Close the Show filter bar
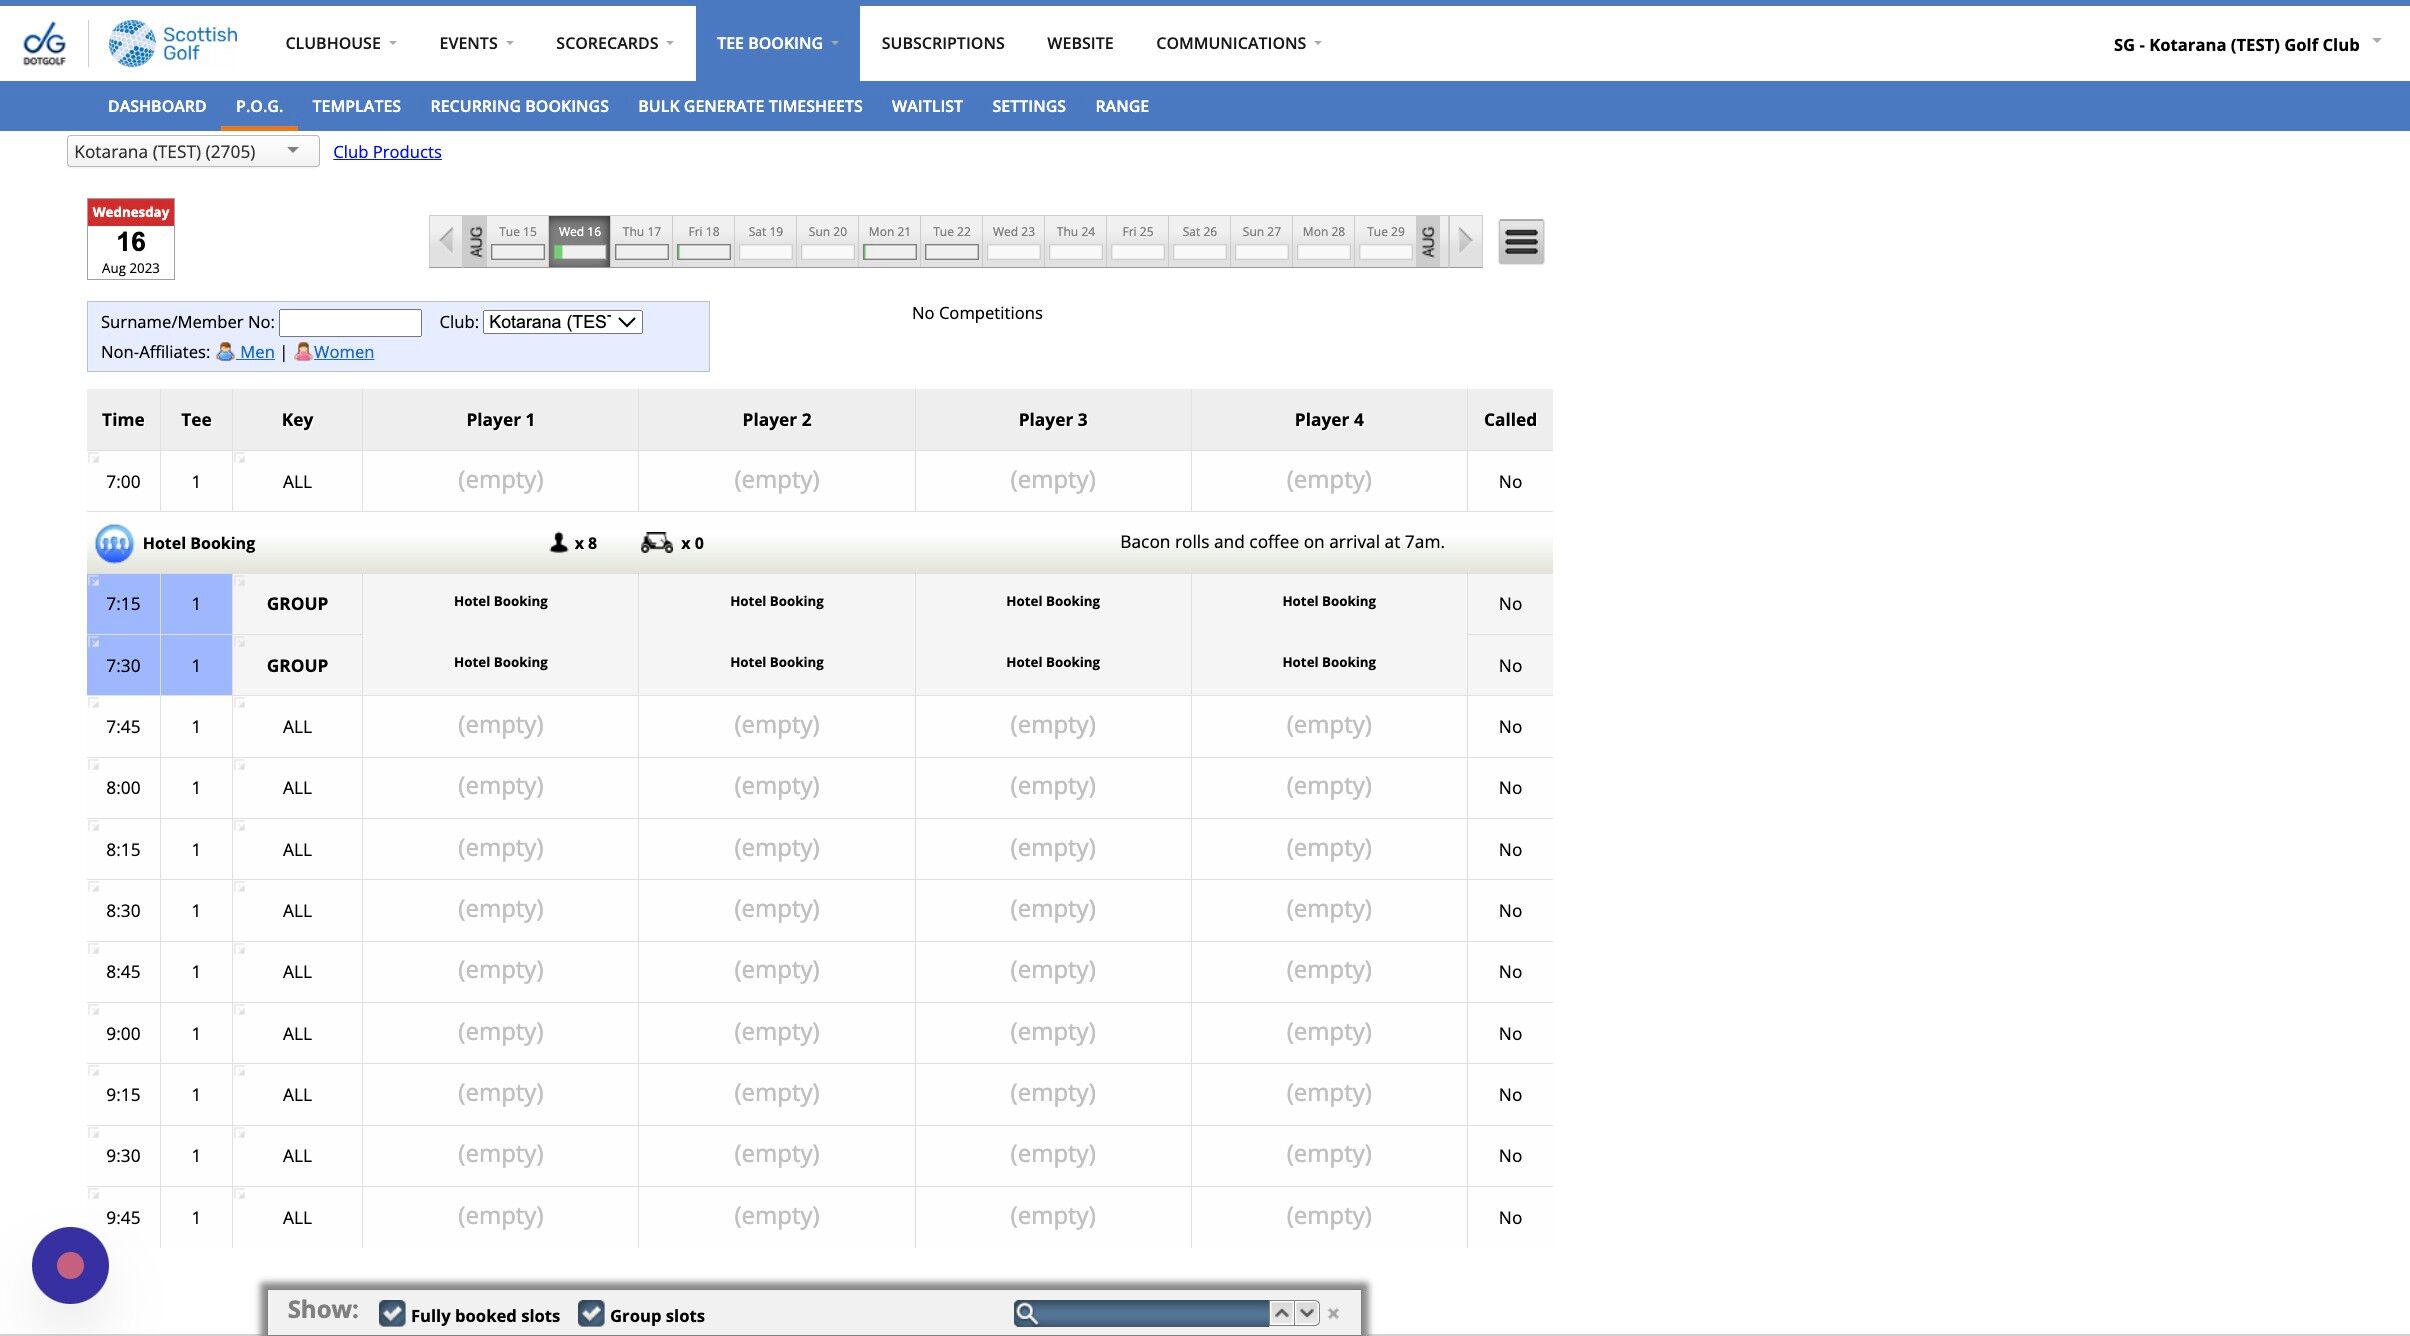Screen dimensions: 2410x1336 (1333, 1314)
